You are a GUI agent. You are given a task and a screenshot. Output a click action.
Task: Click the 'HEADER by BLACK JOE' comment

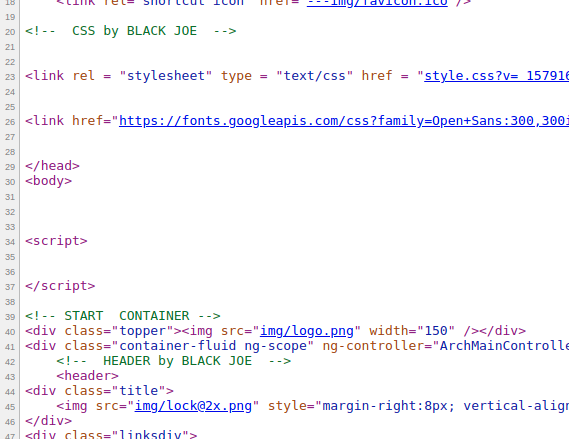(x=173, y=361)
